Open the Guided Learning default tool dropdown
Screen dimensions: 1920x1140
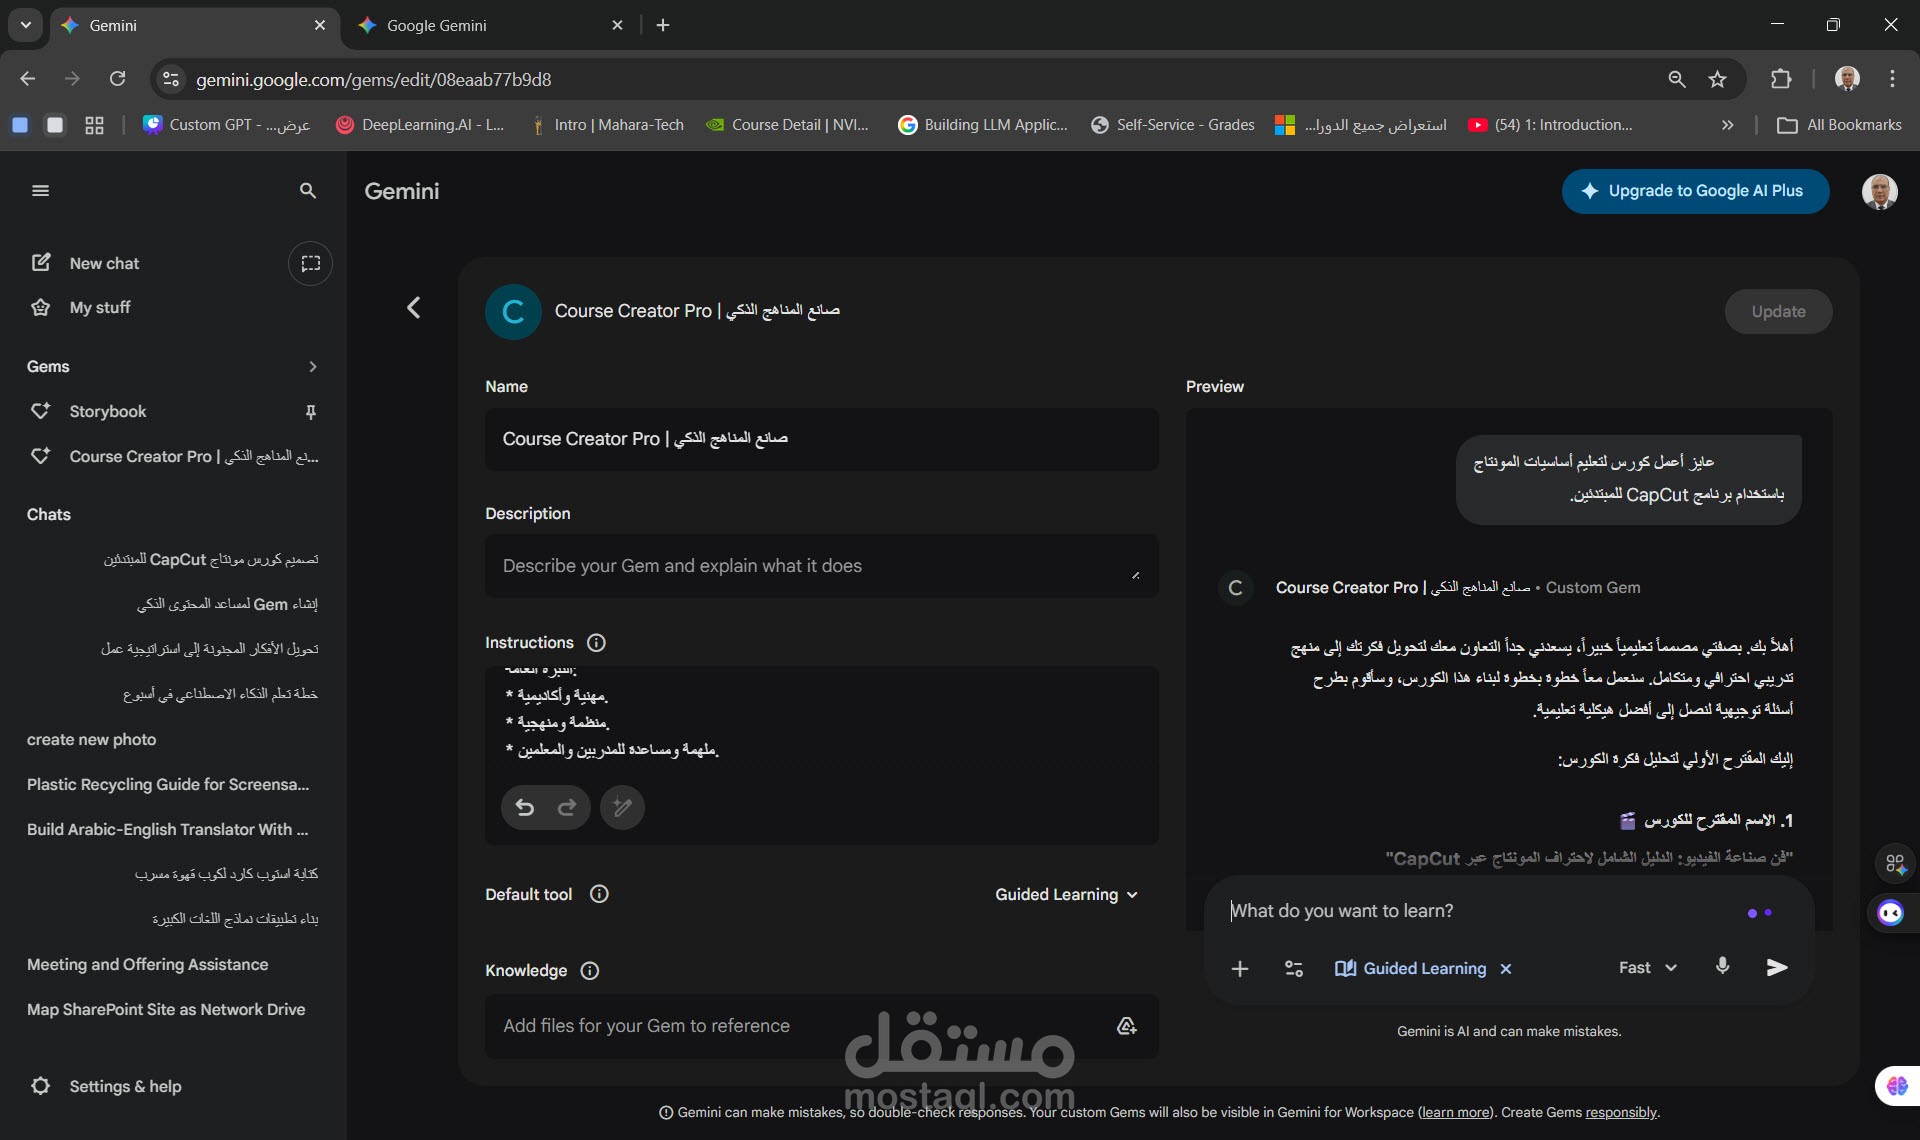click(x=1067, y=895)
